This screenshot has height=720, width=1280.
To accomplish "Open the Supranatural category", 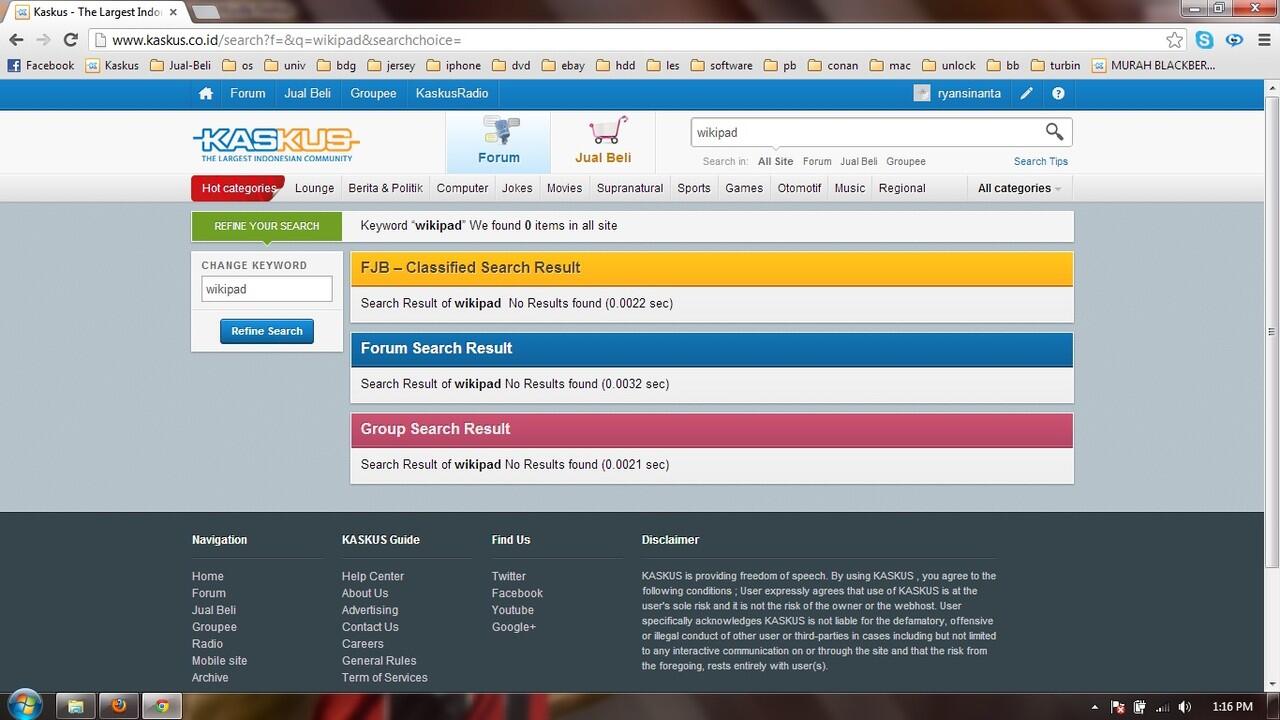I will [x=630, y=188].
